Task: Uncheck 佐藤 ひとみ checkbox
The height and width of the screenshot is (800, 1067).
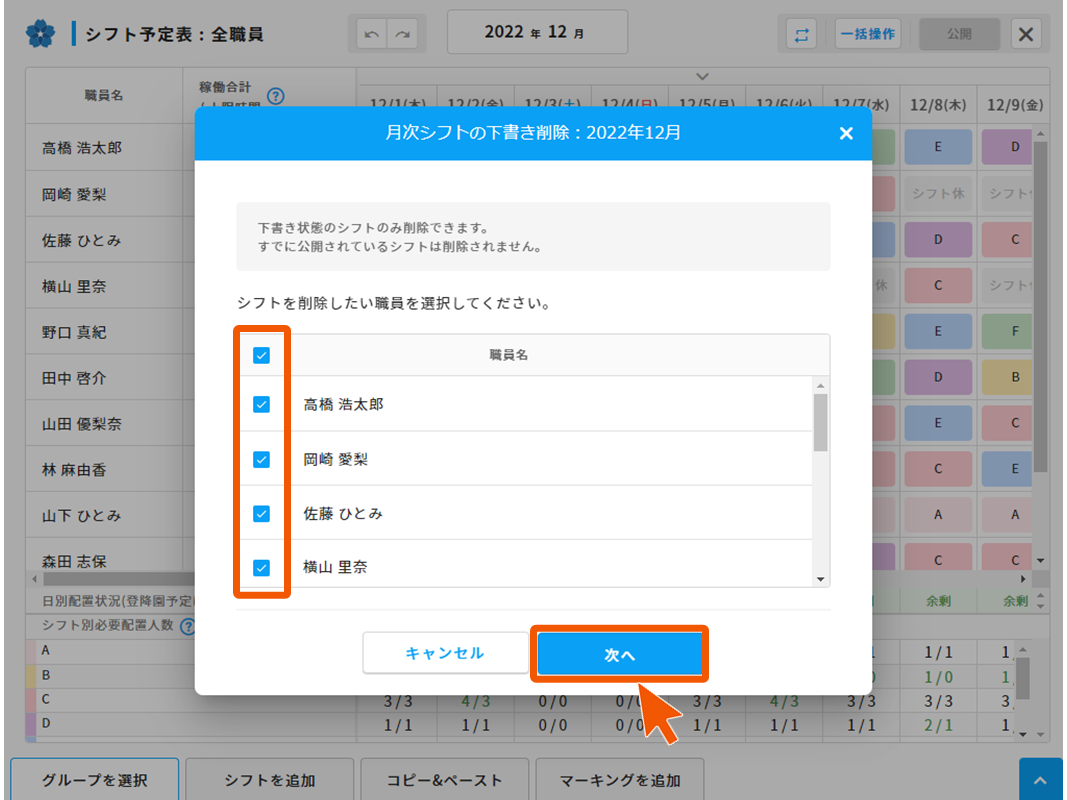Action: (x=262, y=514)
